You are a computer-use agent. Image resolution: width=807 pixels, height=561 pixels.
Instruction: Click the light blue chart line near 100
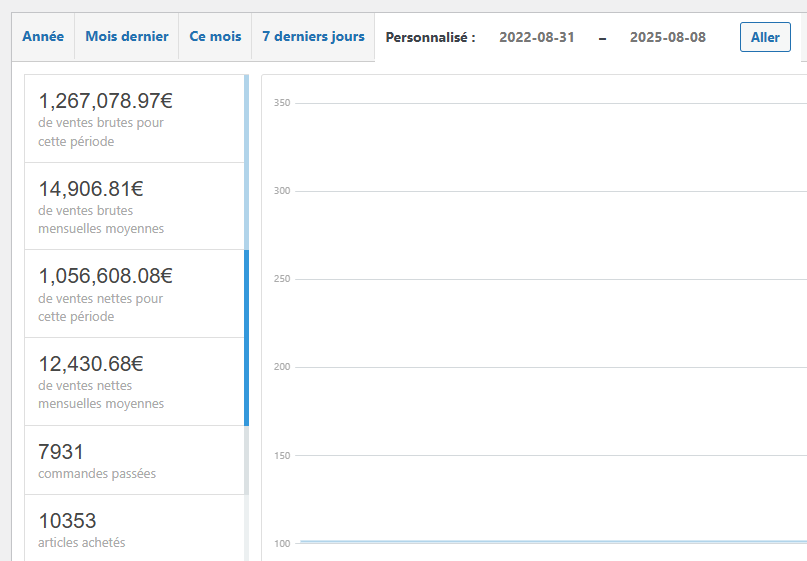pos(550,542)
